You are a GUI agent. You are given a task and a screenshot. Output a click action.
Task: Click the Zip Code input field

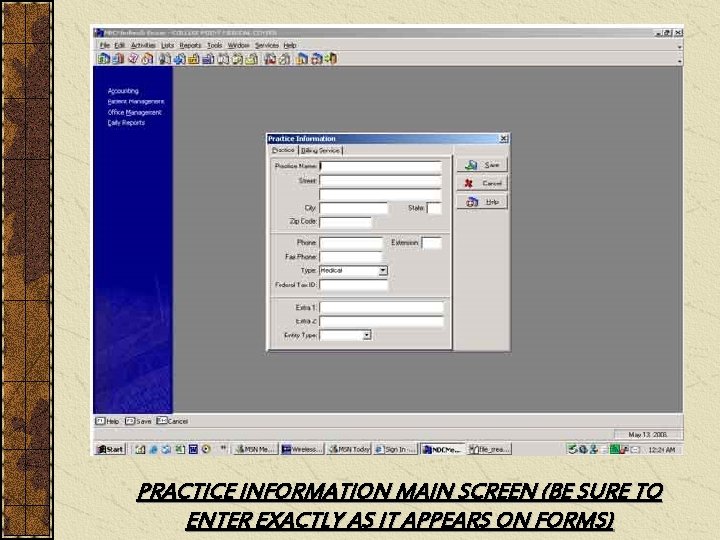point(345,222)
